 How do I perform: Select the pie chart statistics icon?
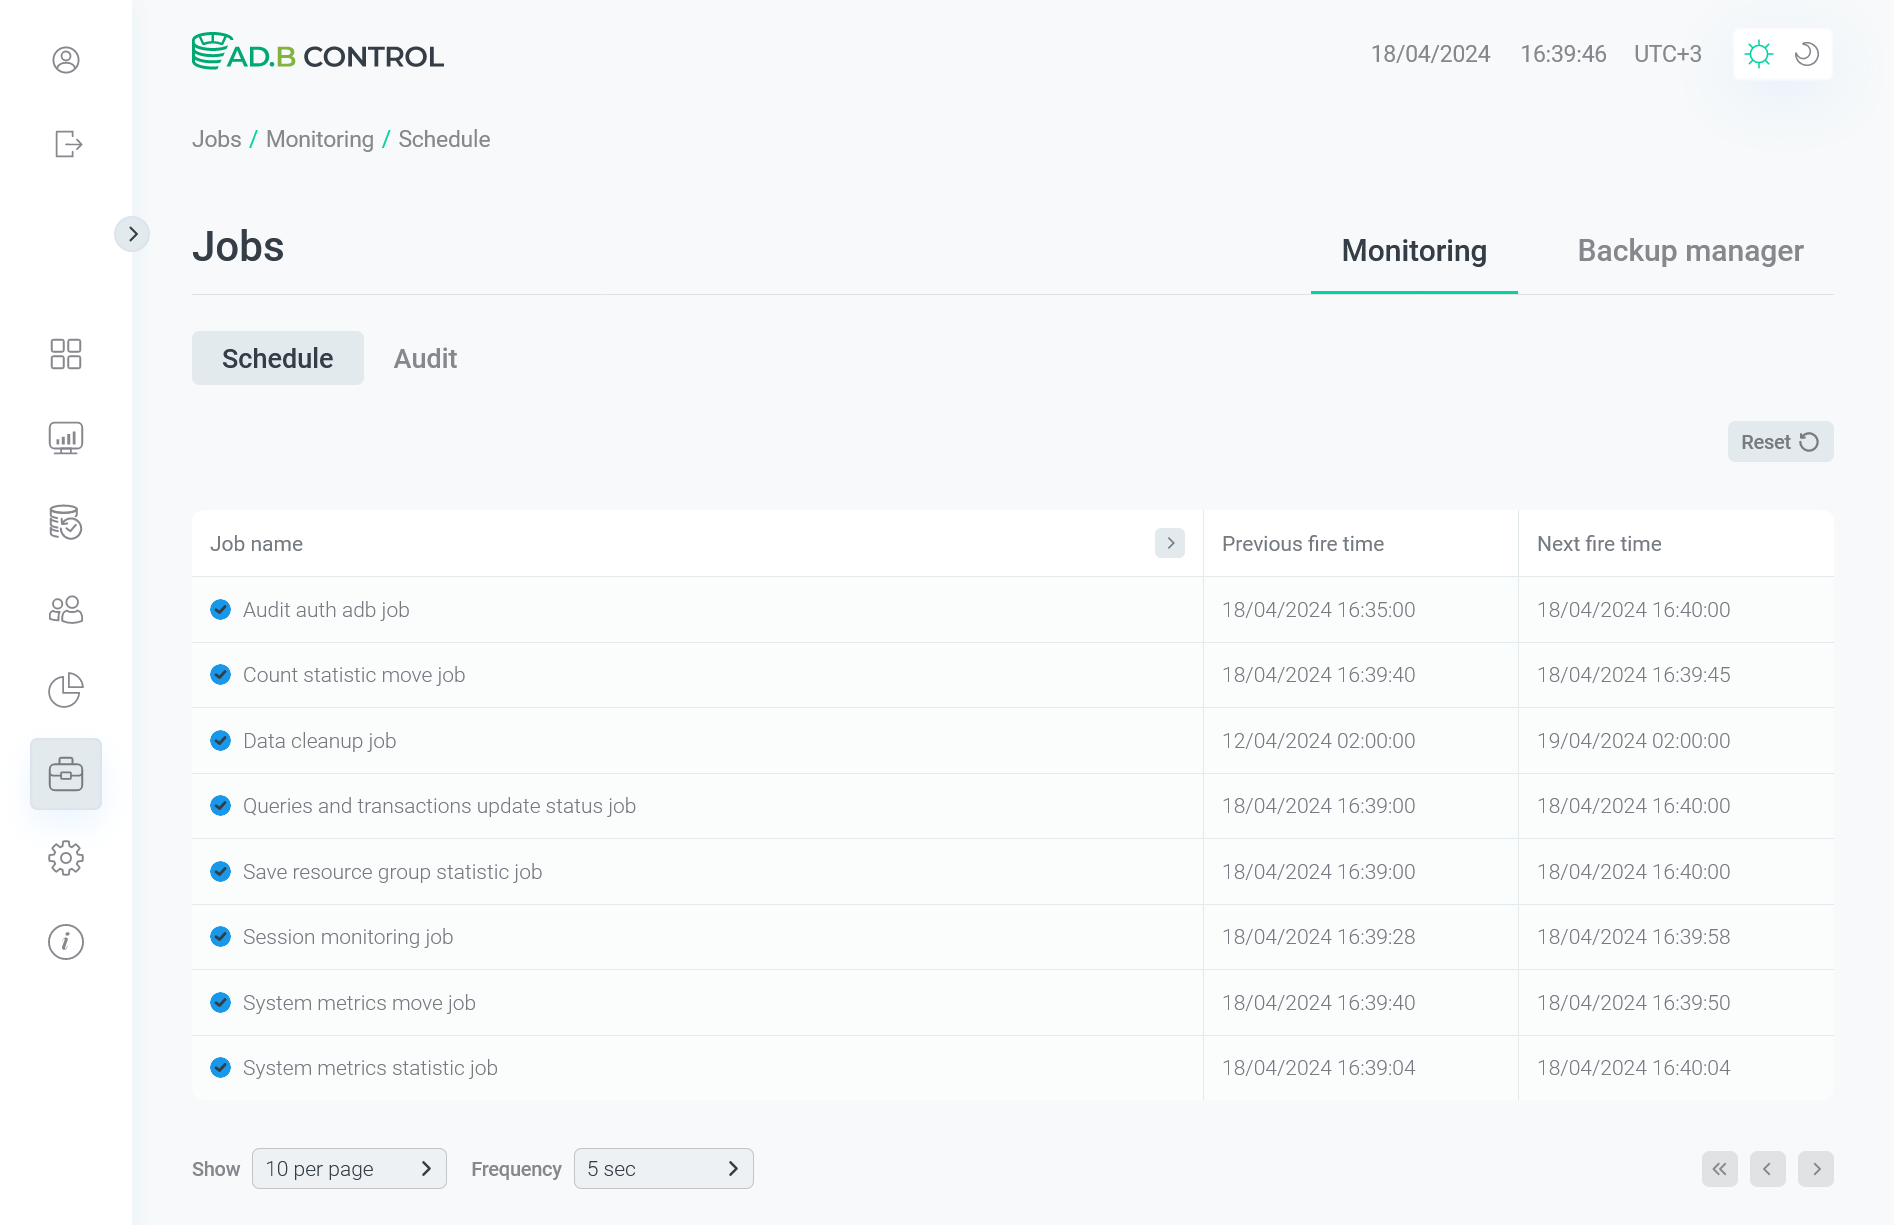click(x=66, y=690)
